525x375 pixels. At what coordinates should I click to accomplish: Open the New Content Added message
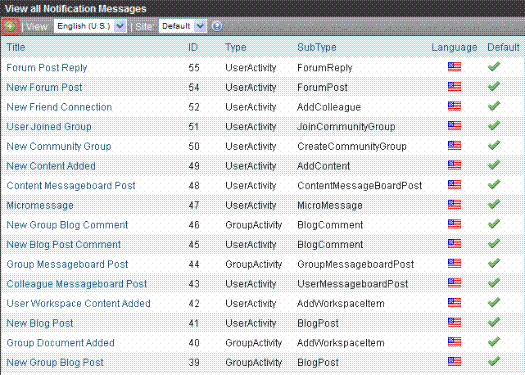pos(51,166)
